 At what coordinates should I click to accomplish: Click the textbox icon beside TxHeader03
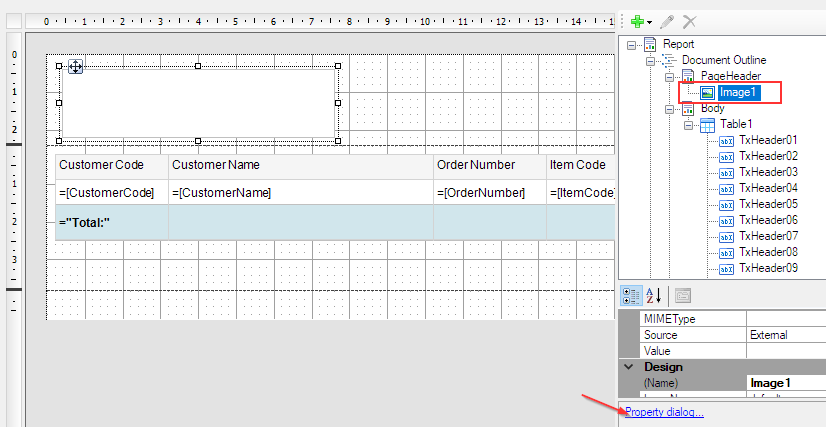click(726, 173)
